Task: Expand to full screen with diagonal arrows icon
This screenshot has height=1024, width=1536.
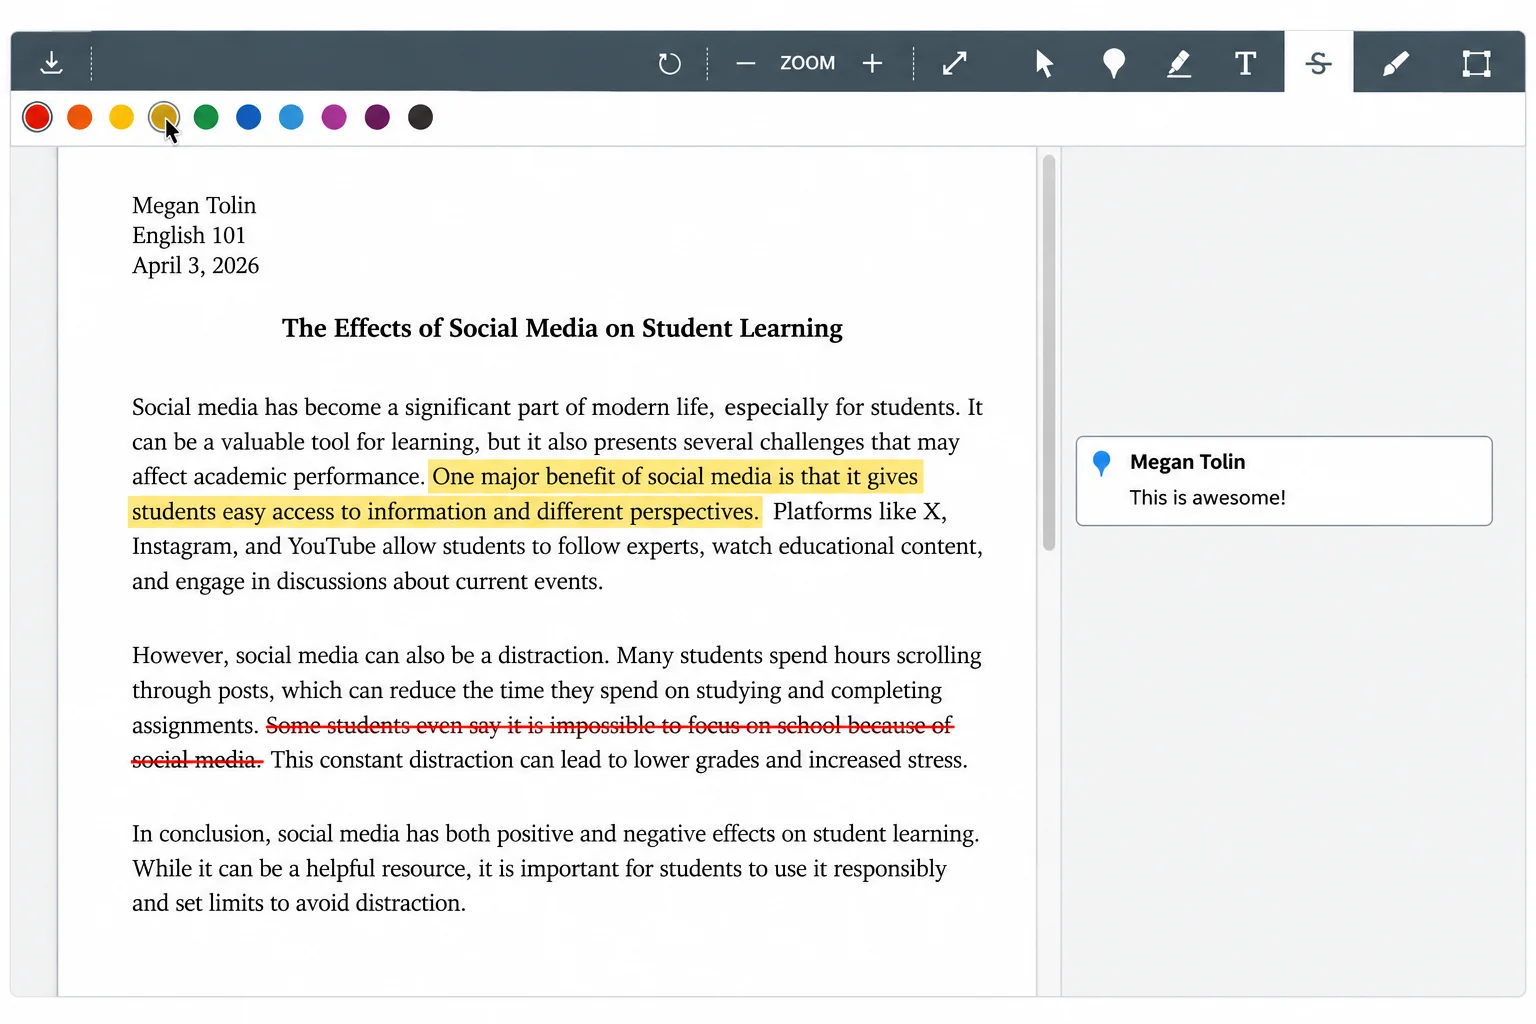Action: point(955,63)
